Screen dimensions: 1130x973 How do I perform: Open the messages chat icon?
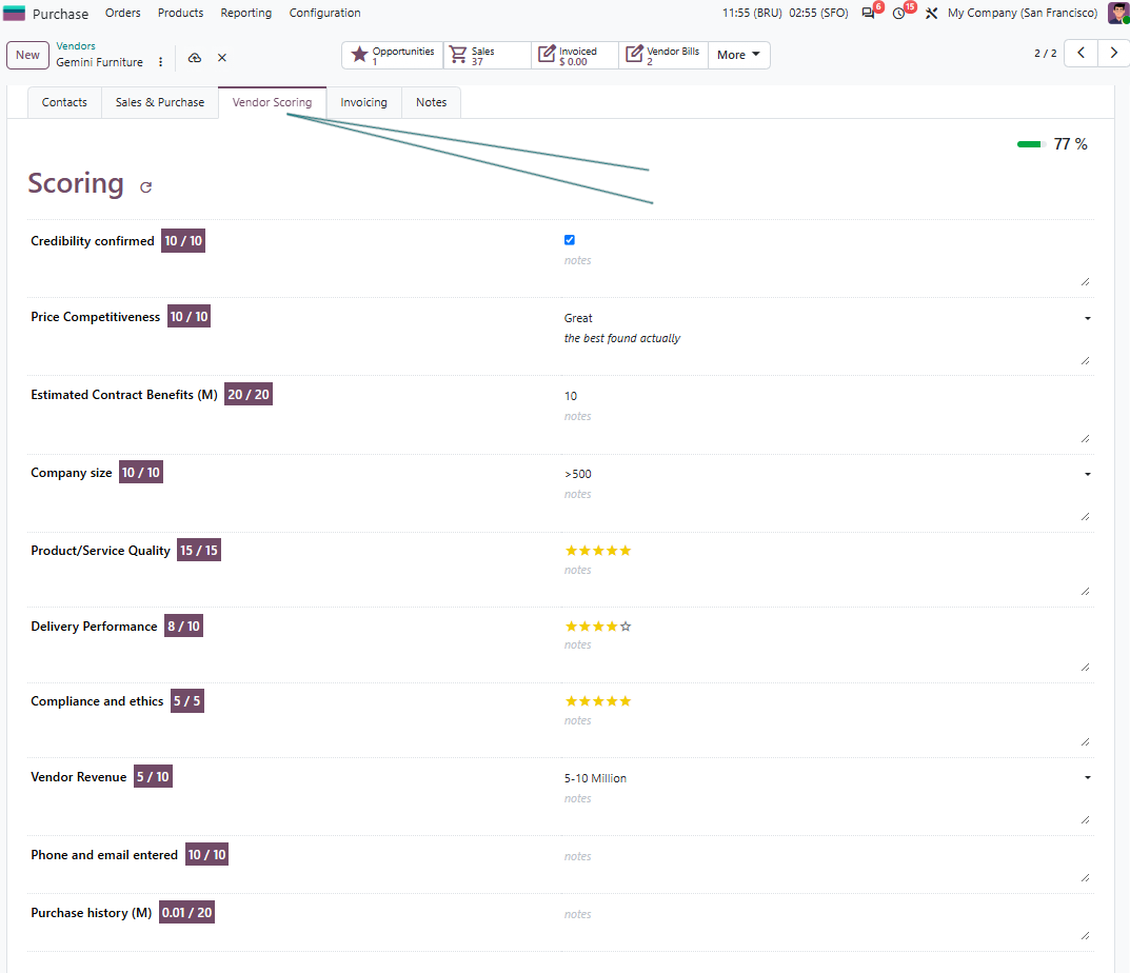click(868, 13)
